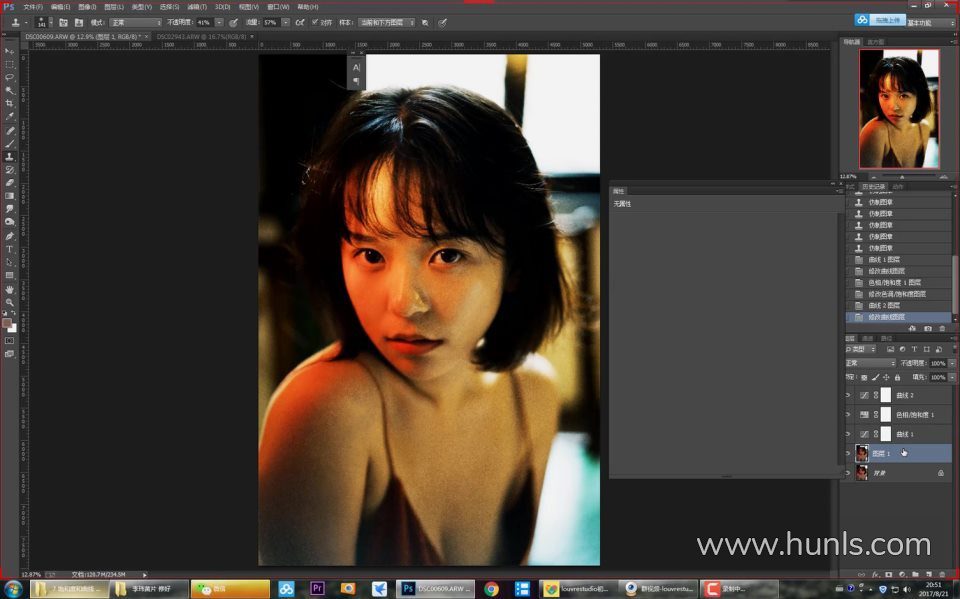Viewport: 960px width, 599px height.
Task: Select the Crop tool
Action: [x=9, y=103]
